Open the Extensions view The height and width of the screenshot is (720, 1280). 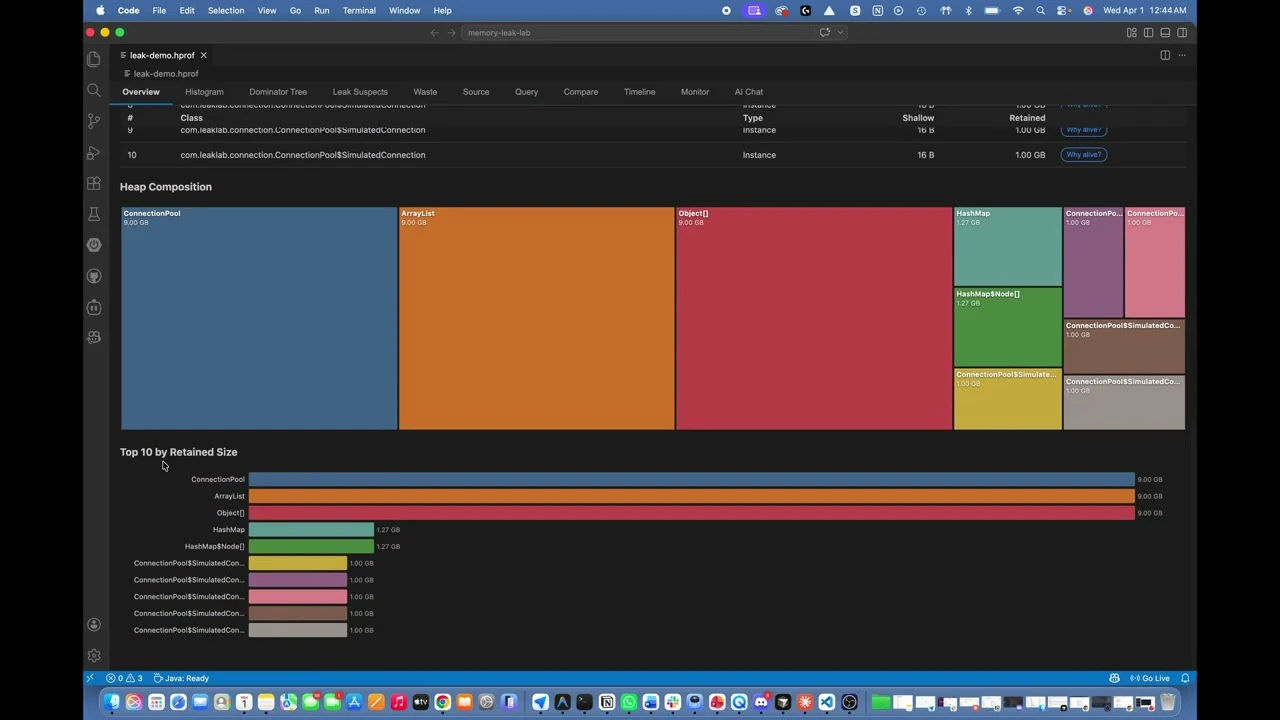click(94, 184)
